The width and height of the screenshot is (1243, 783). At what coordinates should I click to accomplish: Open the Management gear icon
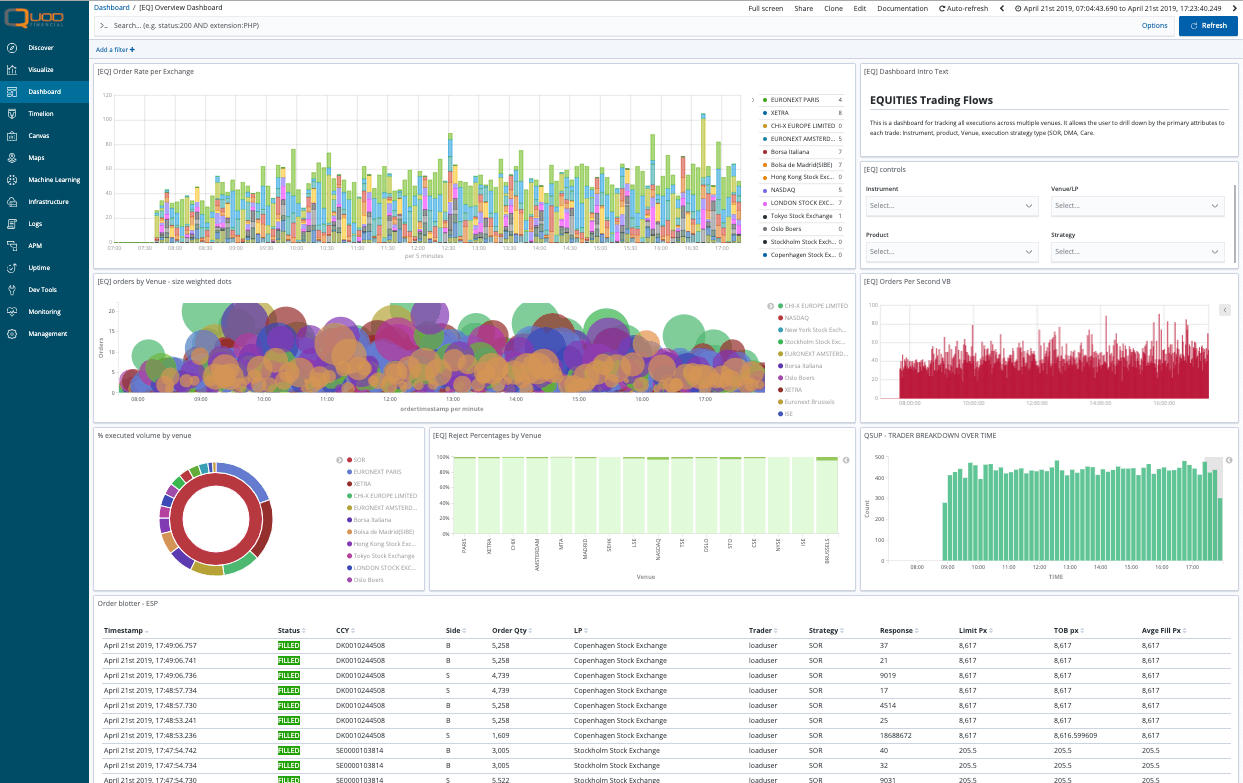[11, 334]
